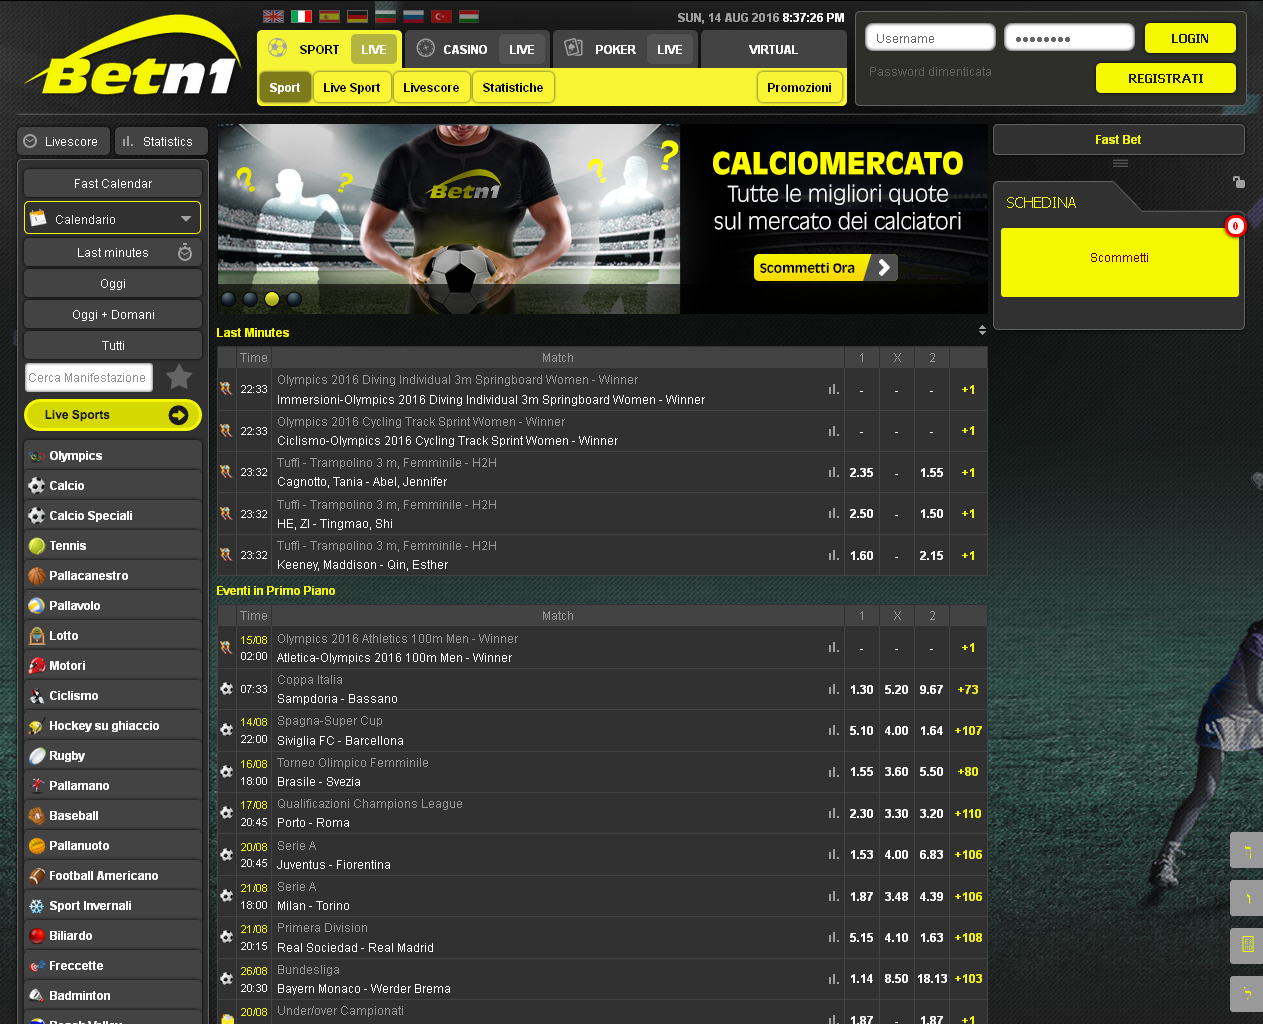Expand the Fast Bet panel handle
This screenshot has height=1026, width=1263.
(x=1120, y=163)
